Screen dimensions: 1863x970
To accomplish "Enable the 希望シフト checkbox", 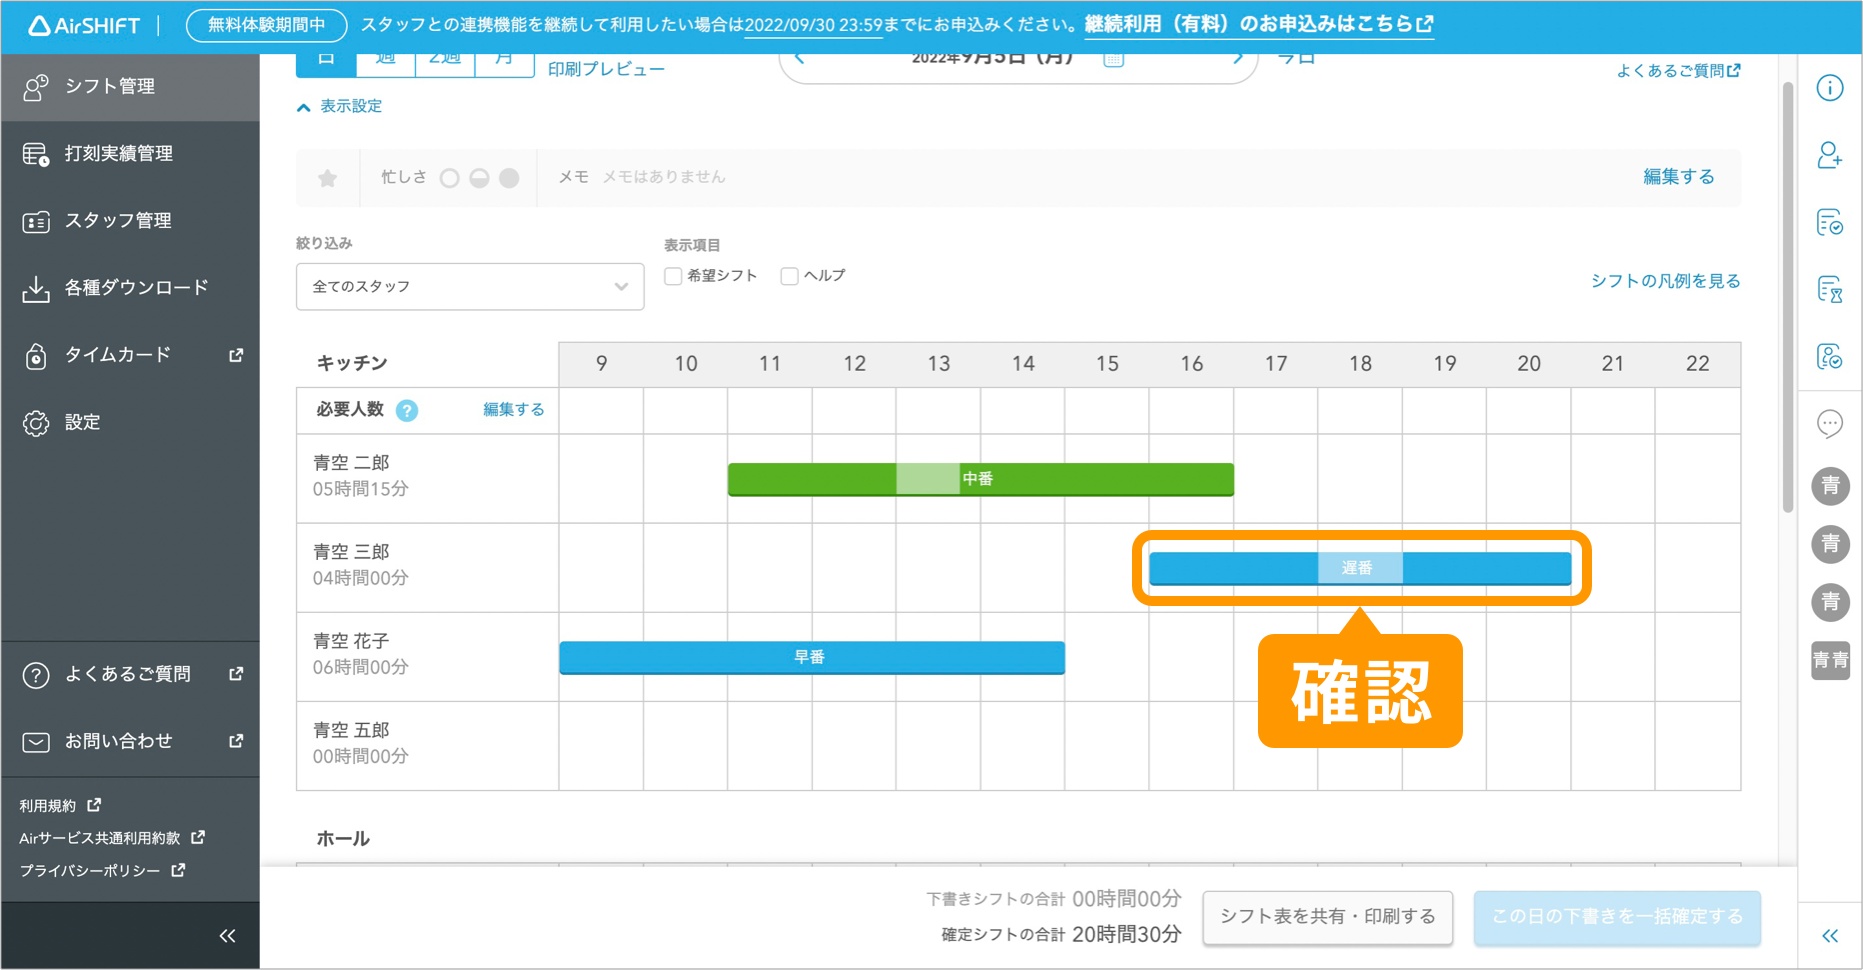I will click(674, 276).
